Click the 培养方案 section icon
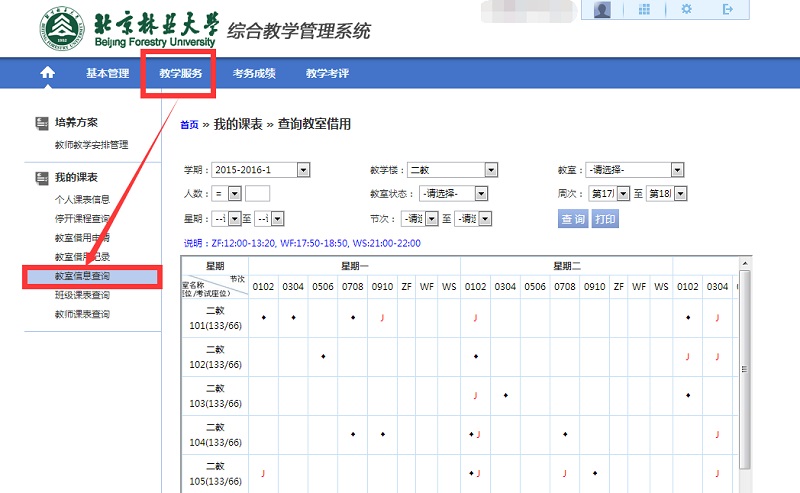 (x=42, y=123)
